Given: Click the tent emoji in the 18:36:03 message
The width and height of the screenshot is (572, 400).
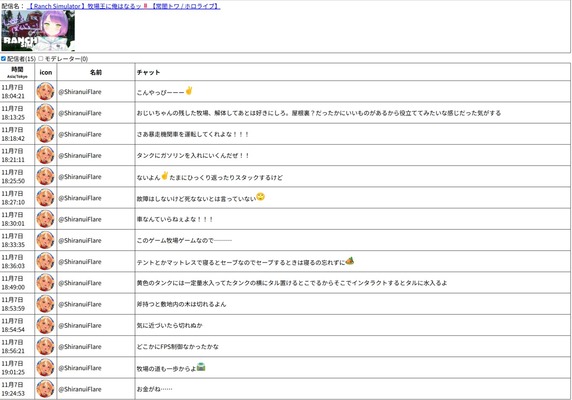Looking at the screenshot, I should point(349,260).
